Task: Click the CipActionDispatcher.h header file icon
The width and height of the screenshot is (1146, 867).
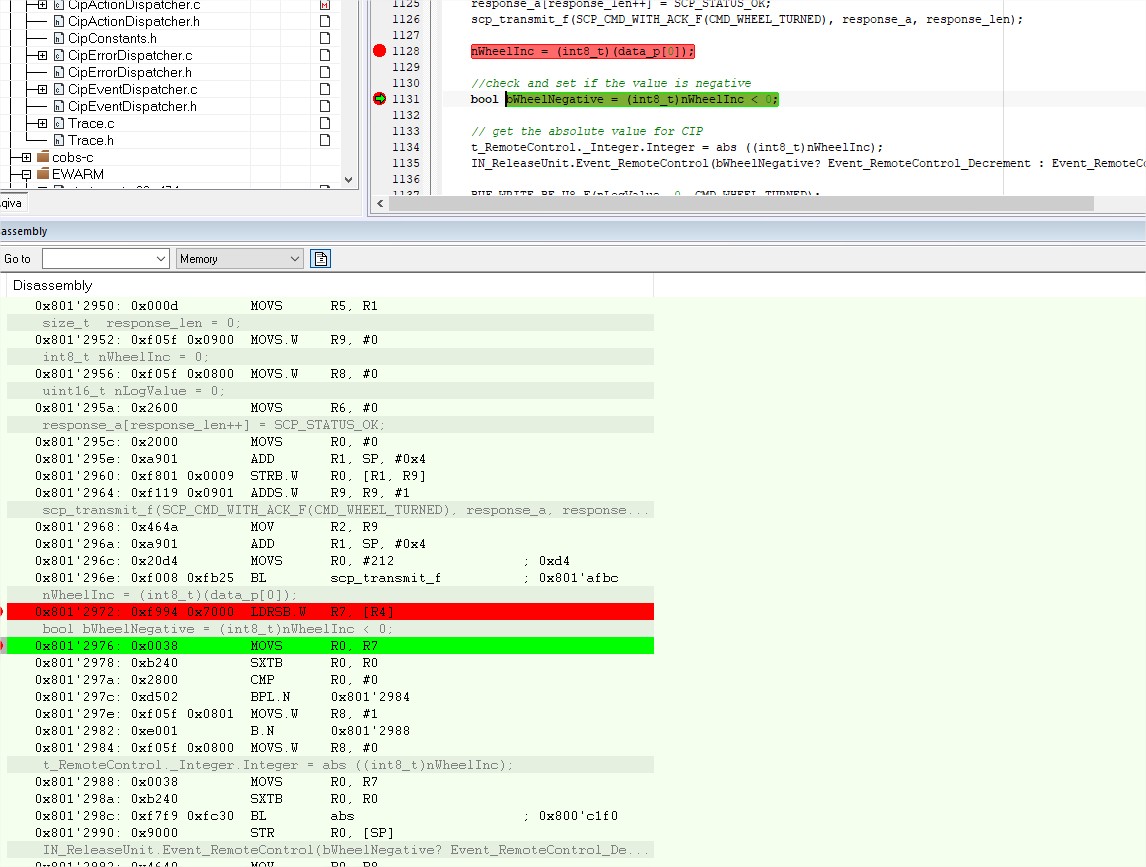Action: 59,21
